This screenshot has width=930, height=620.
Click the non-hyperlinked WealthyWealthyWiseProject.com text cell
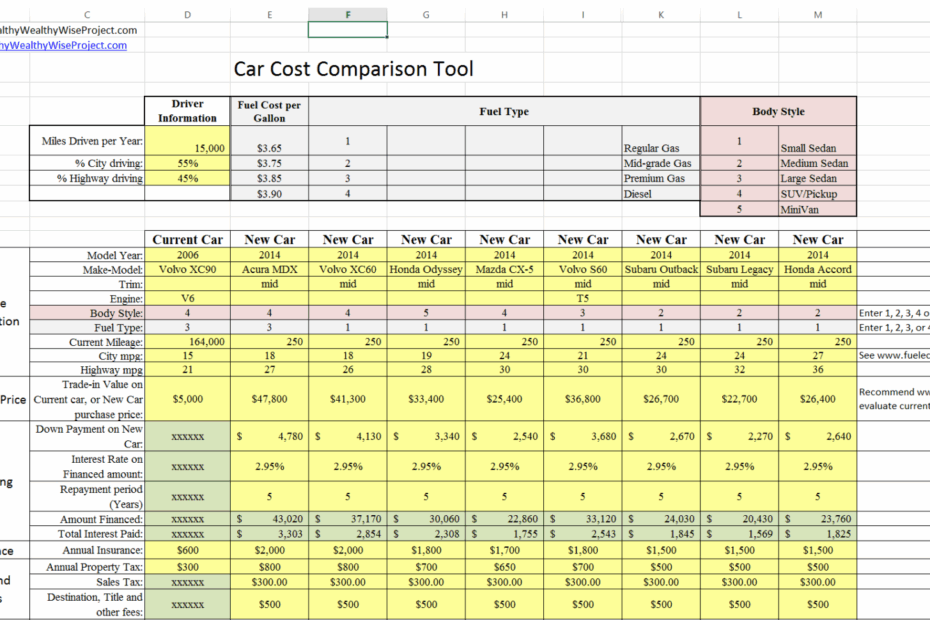(62, 30)
